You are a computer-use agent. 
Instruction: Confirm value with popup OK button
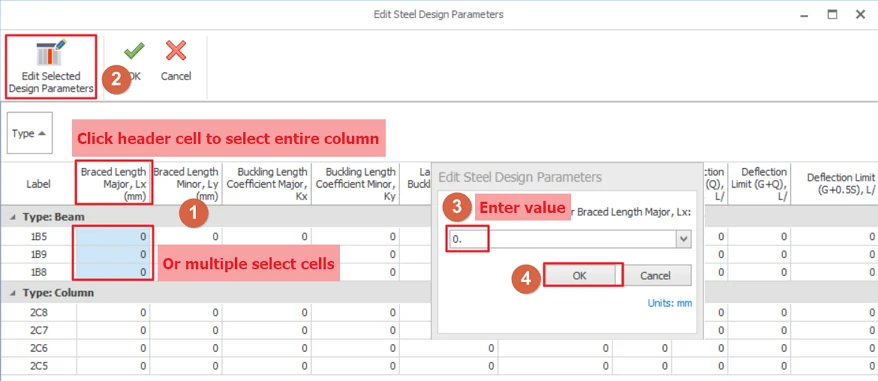(580, 276)
